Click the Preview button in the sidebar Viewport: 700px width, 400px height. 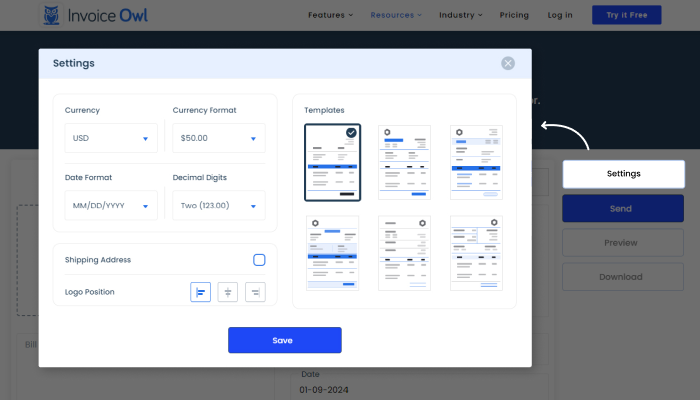click(623, 243)
